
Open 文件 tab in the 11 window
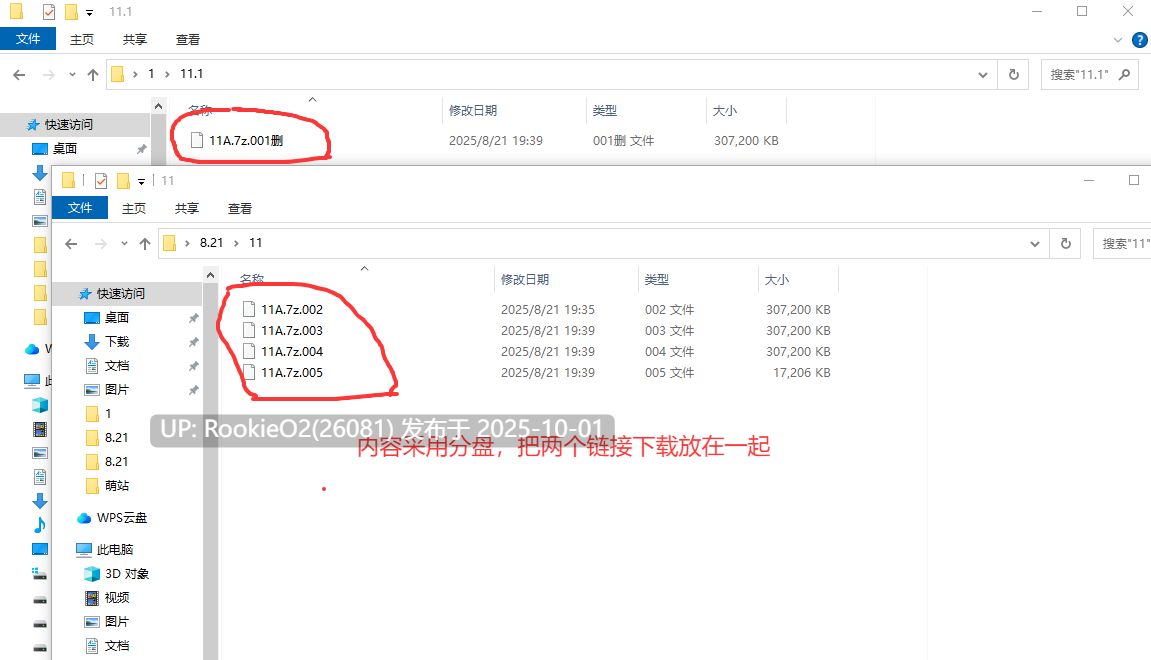[x=80, y=208]
